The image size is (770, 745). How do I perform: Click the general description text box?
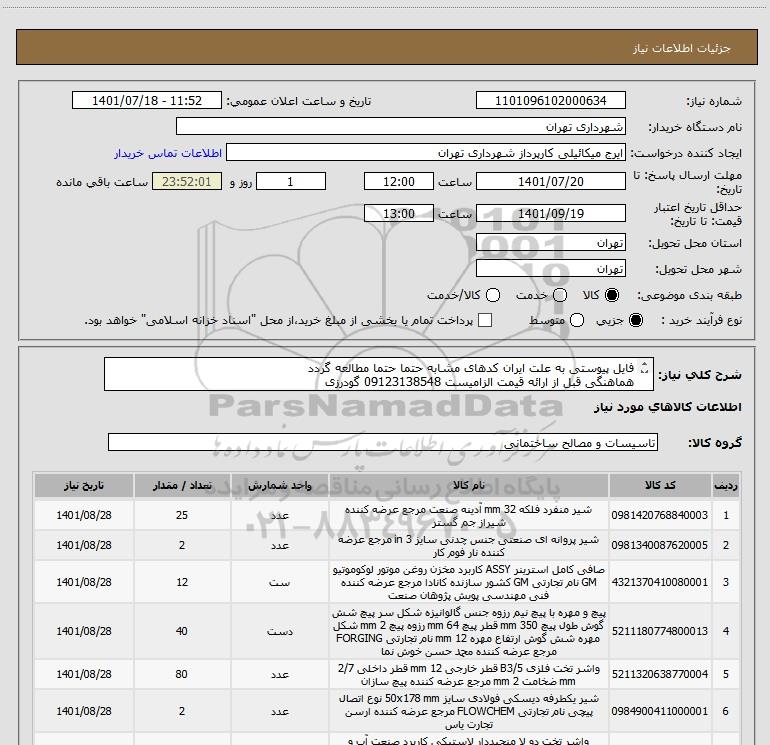click(379, 375)
